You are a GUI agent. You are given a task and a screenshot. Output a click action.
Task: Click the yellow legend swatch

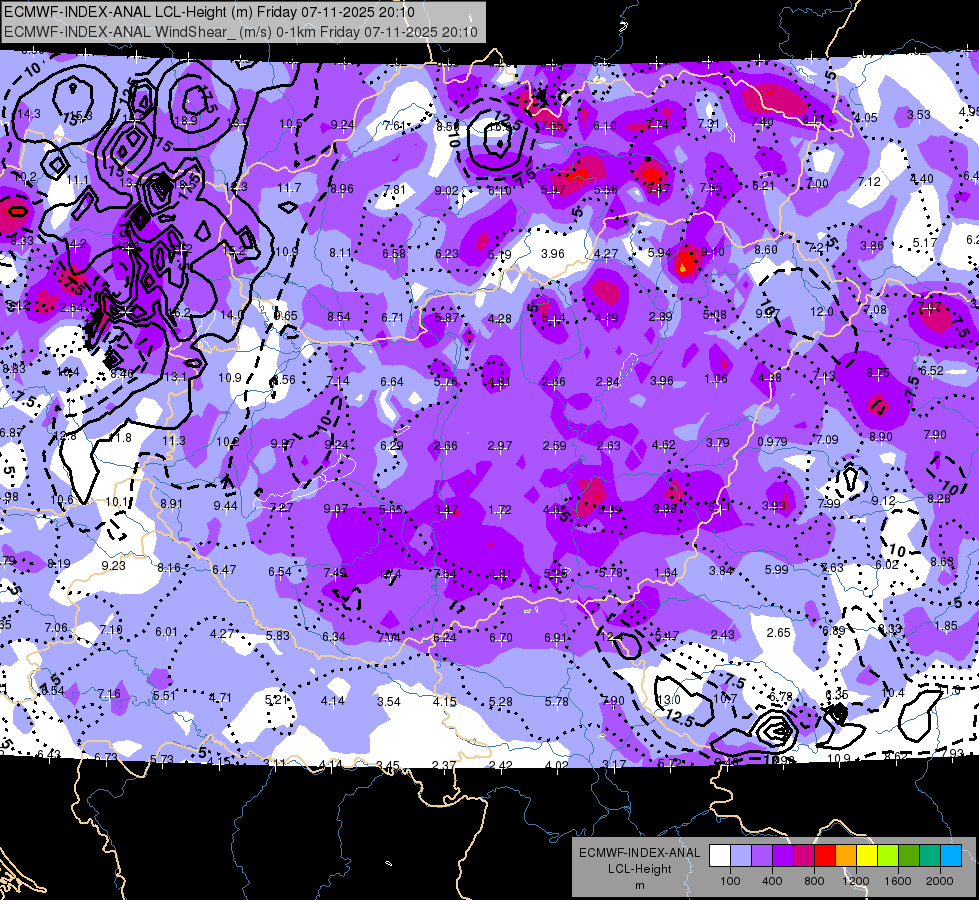tap(867, 855)
